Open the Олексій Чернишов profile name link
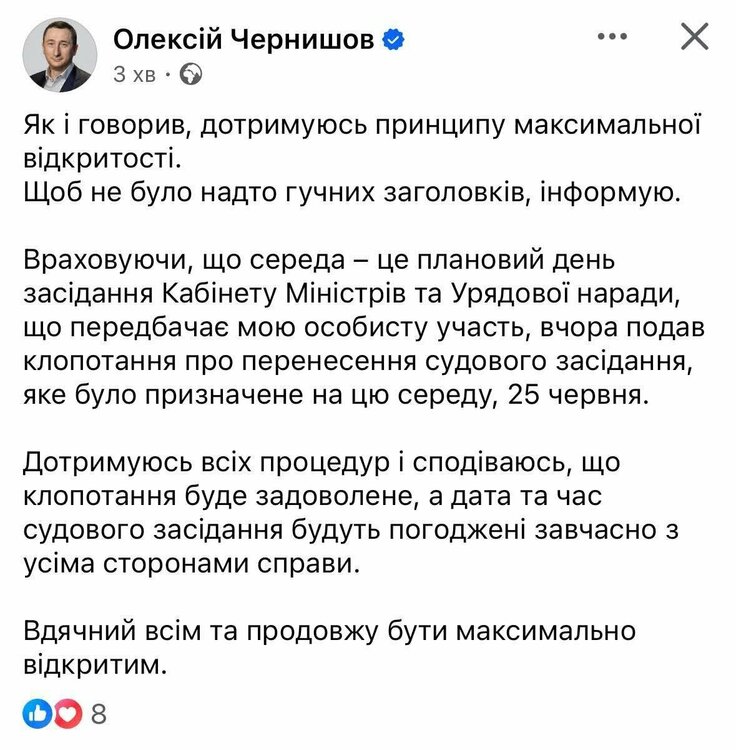The height and width of the screenshot is (750, 736). point(245,39)
